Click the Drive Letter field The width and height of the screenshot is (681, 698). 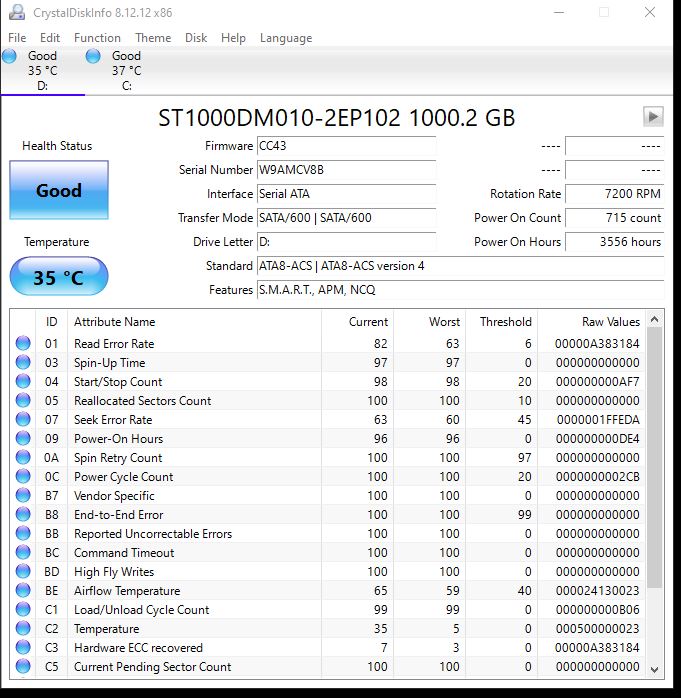point(346,242)
